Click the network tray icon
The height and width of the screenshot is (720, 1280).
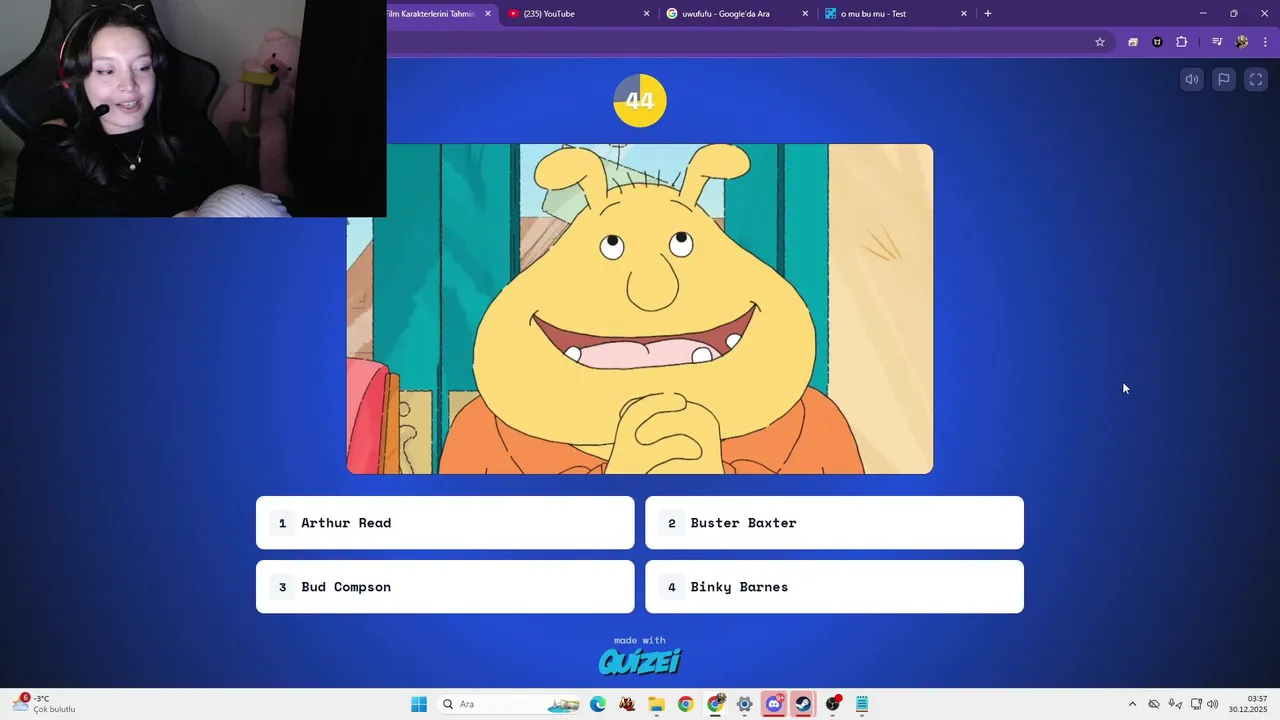pos(1196,704)
